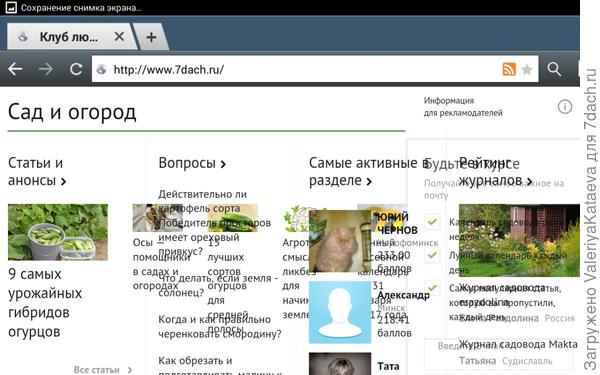Toggle the third subscription checkbox
Viewport: 600px width, 375px height.
pyautogui.click(x=432, y=288)
